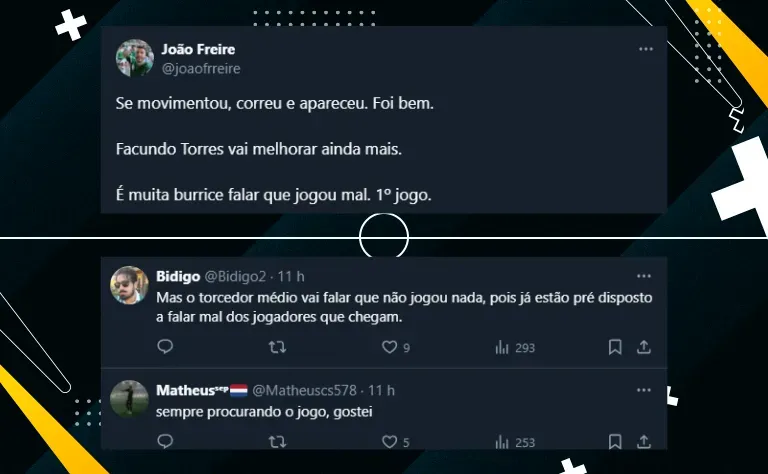
Task: Bookmark Bidigo's tweet
Action: pyautogui.click(x=615, y=347)
